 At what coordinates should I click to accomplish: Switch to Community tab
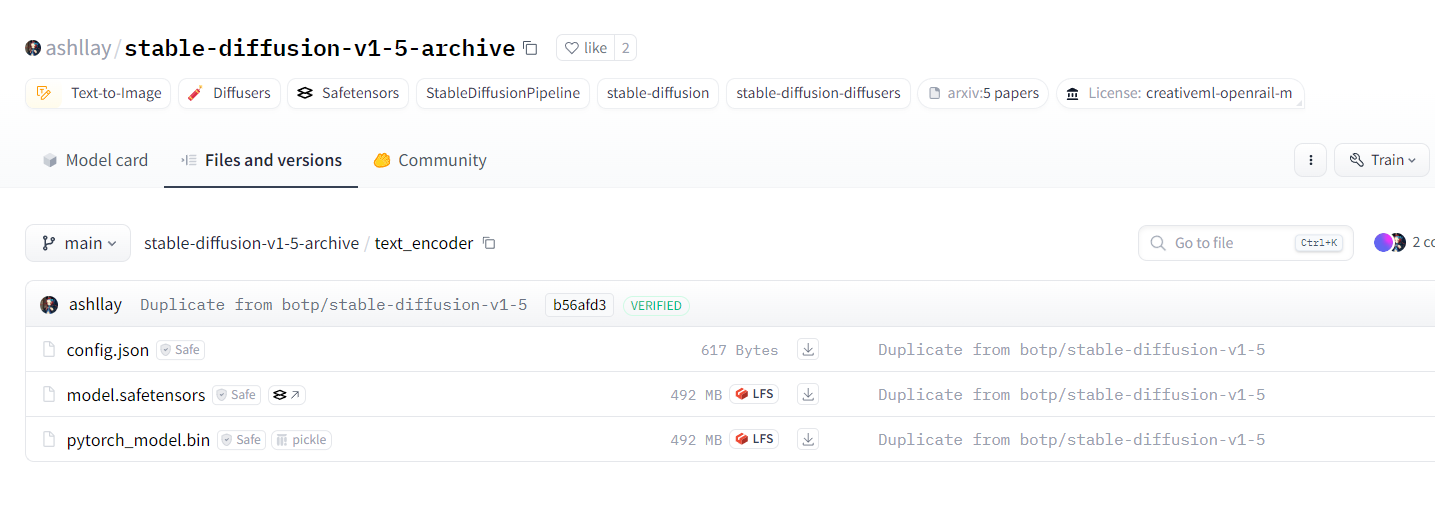coord(430,160)
